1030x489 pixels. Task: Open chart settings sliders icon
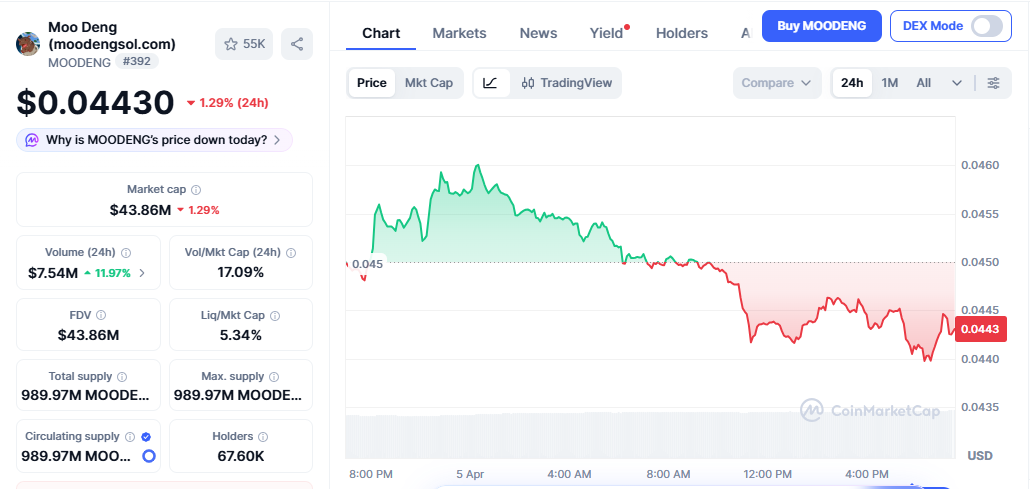point(994,83)
